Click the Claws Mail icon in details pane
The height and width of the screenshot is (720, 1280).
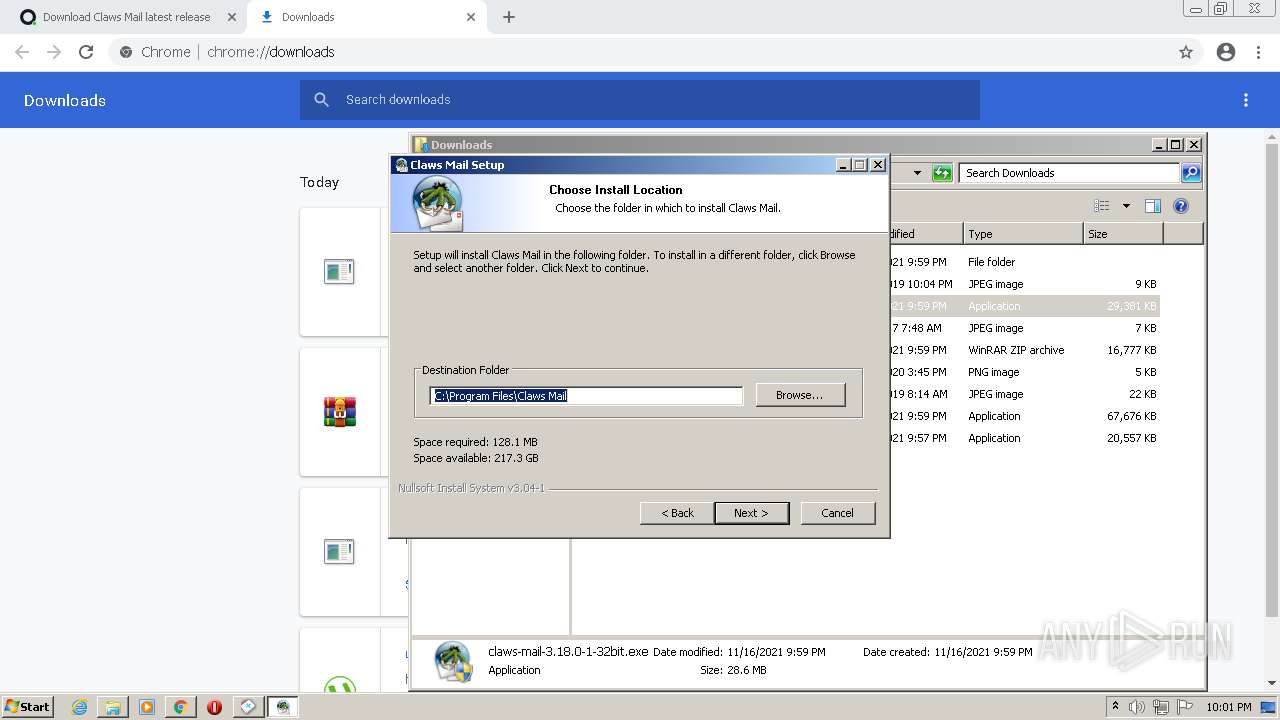point(453,662)
